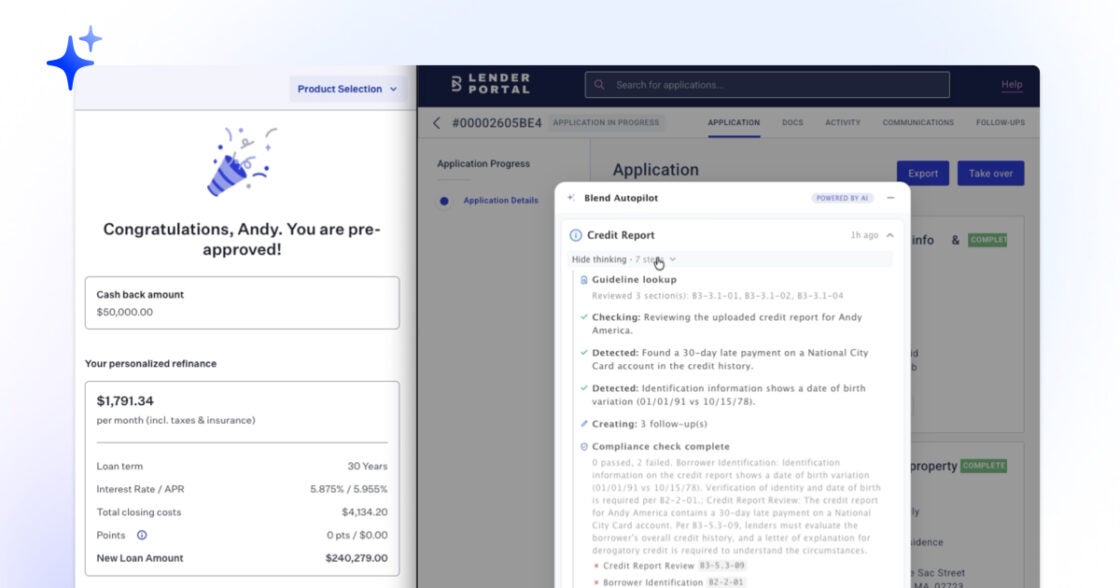The height and width of the screenshot is (588, 1120).
Task: Switch to the Application tab
Action: click(x=734, y=123)
